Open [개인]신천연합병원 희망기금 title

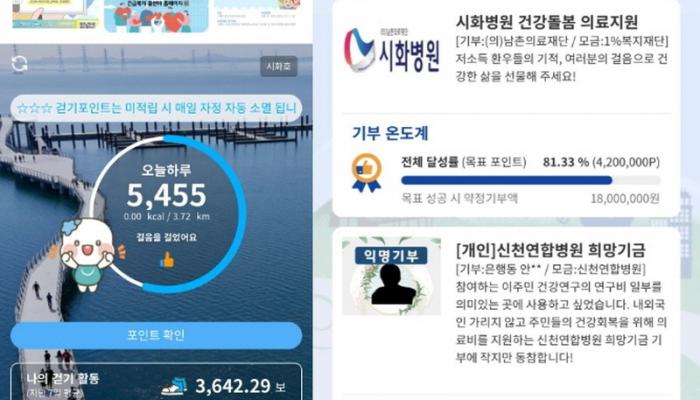pos(550,250)
